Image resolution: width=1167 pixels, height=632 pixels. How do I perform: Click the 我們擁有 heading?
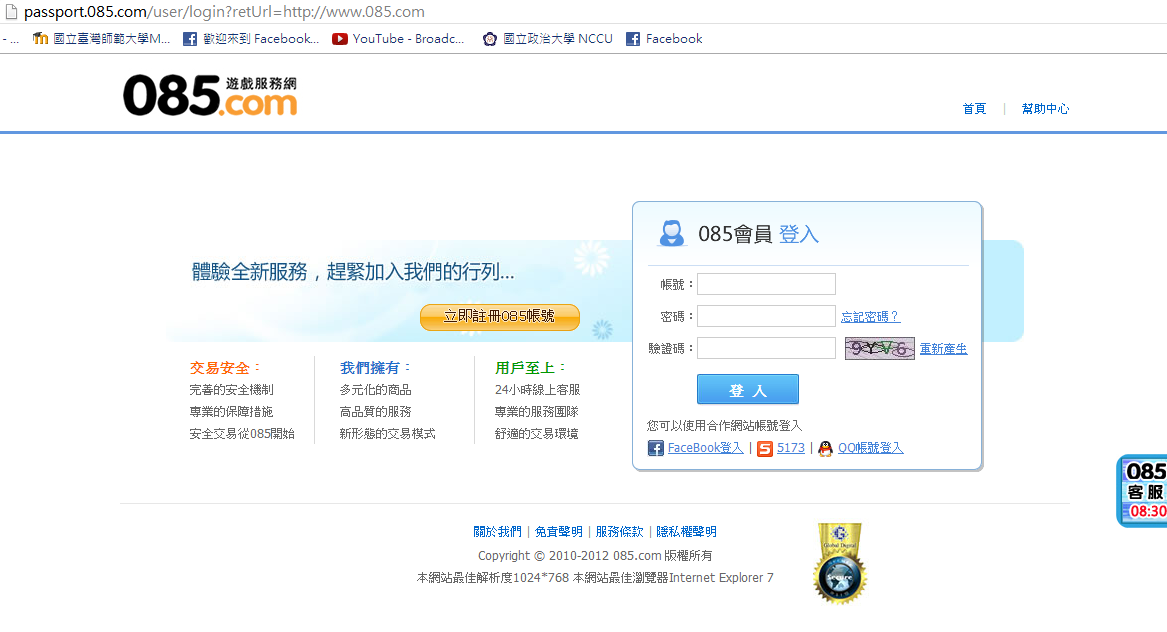click(x=374, y=368)
